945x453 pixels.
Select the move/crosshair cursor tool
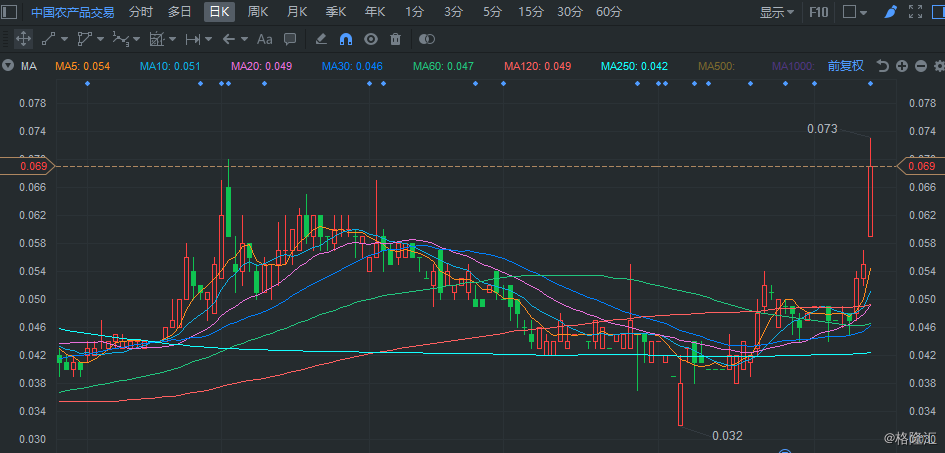[21, 39]
